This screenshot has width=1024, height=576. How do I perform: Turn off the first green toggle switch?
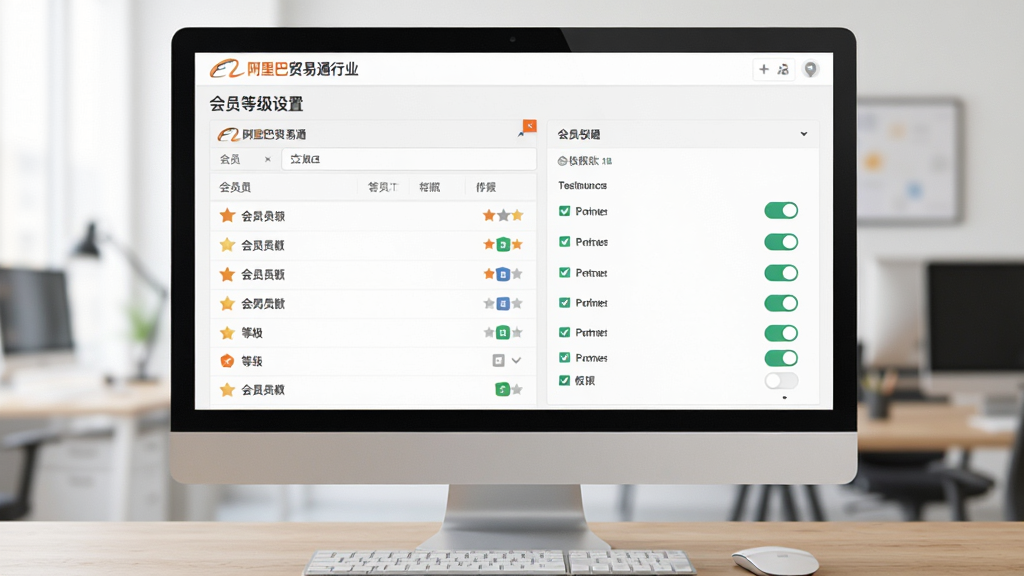781,210
